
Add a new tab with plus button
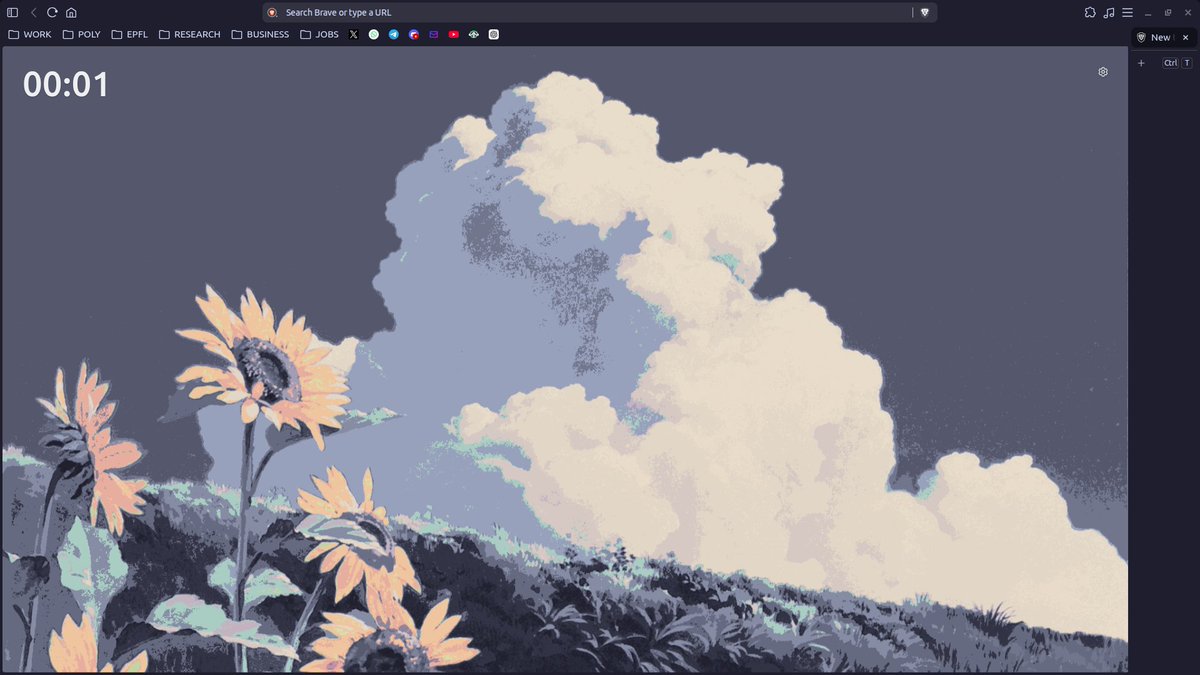[1141, 63]
